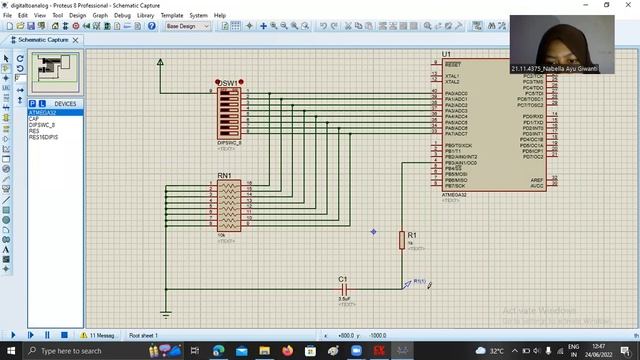Open the Base Design variant dropdown
640x360 pixels.
click(x=187, y=26)
